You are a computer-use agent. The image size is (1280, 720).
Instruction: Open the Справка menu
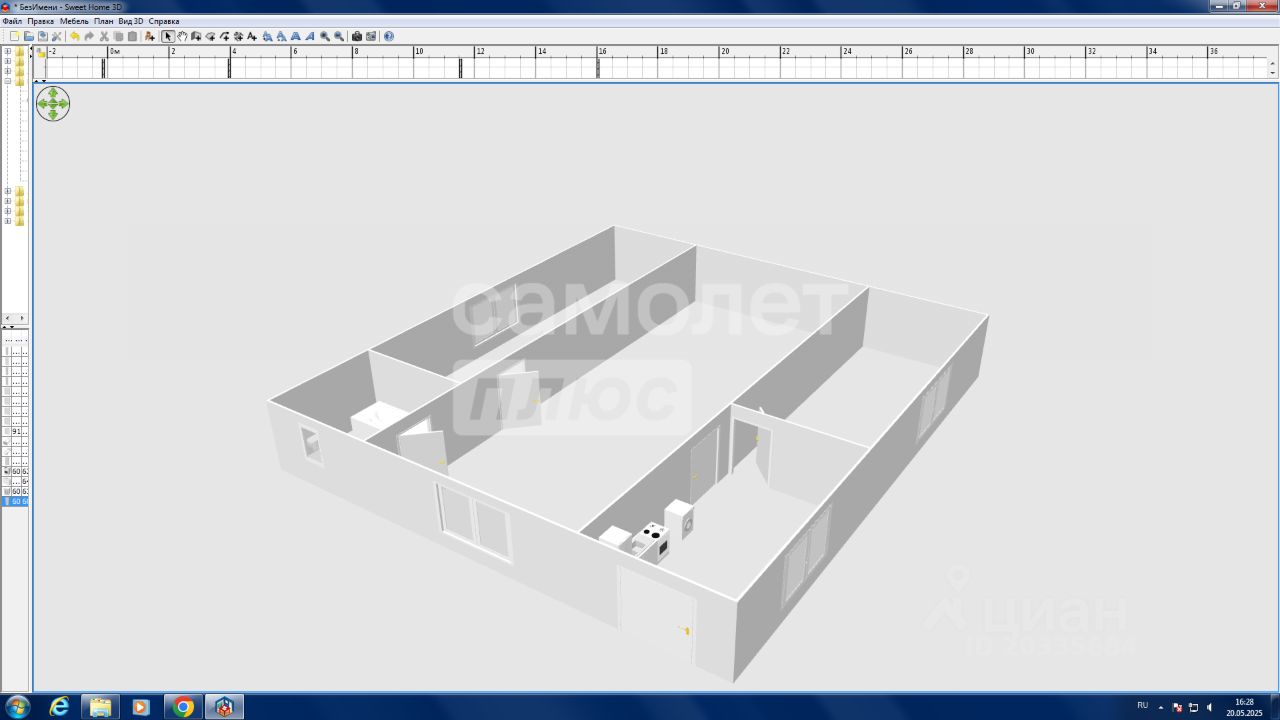point(164,21)
